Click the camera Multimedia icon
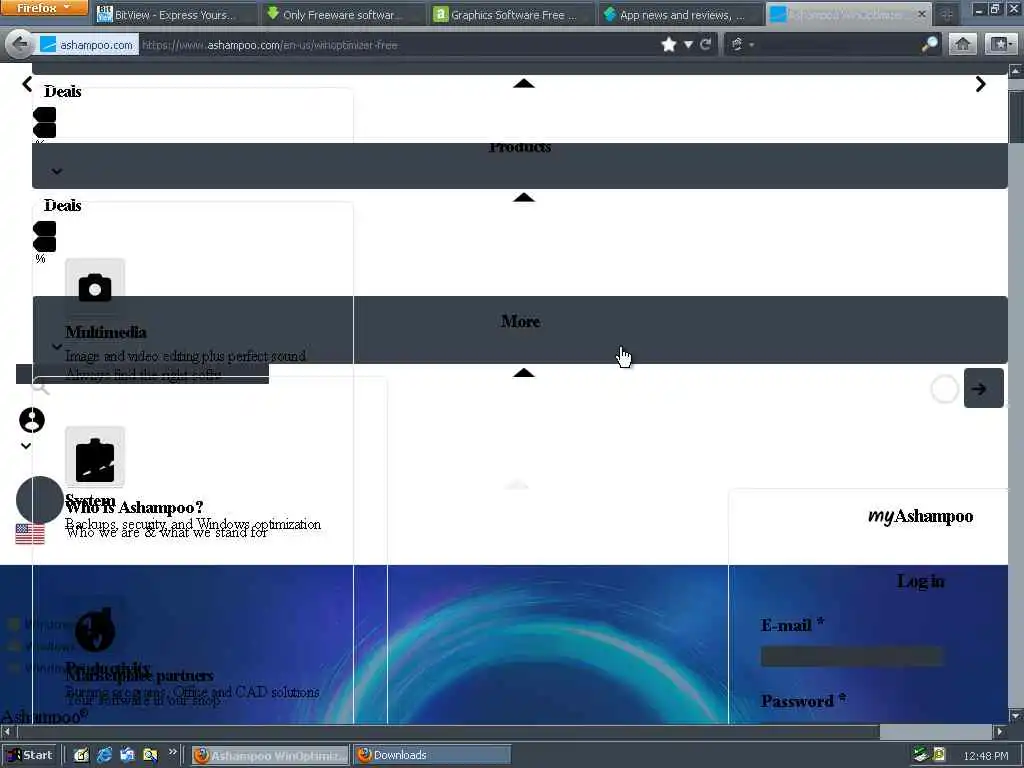This screenshot has height=768, width=1024. 95,287
